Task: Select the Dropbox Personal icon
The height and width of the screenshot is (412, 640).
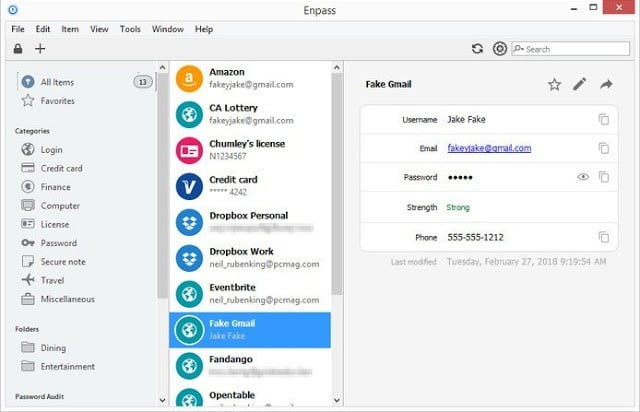Action: (189, 222)
